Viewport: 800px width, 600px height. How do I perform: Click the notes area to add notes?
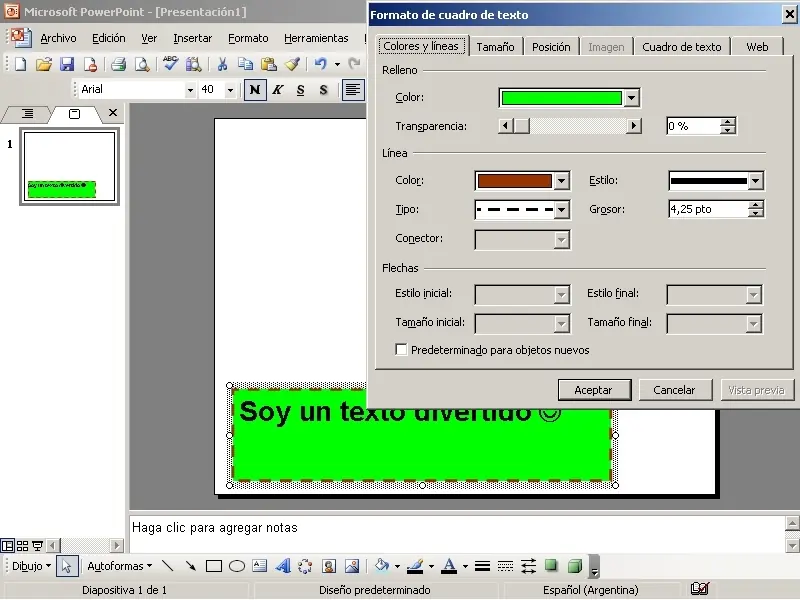tap(457, 534)
